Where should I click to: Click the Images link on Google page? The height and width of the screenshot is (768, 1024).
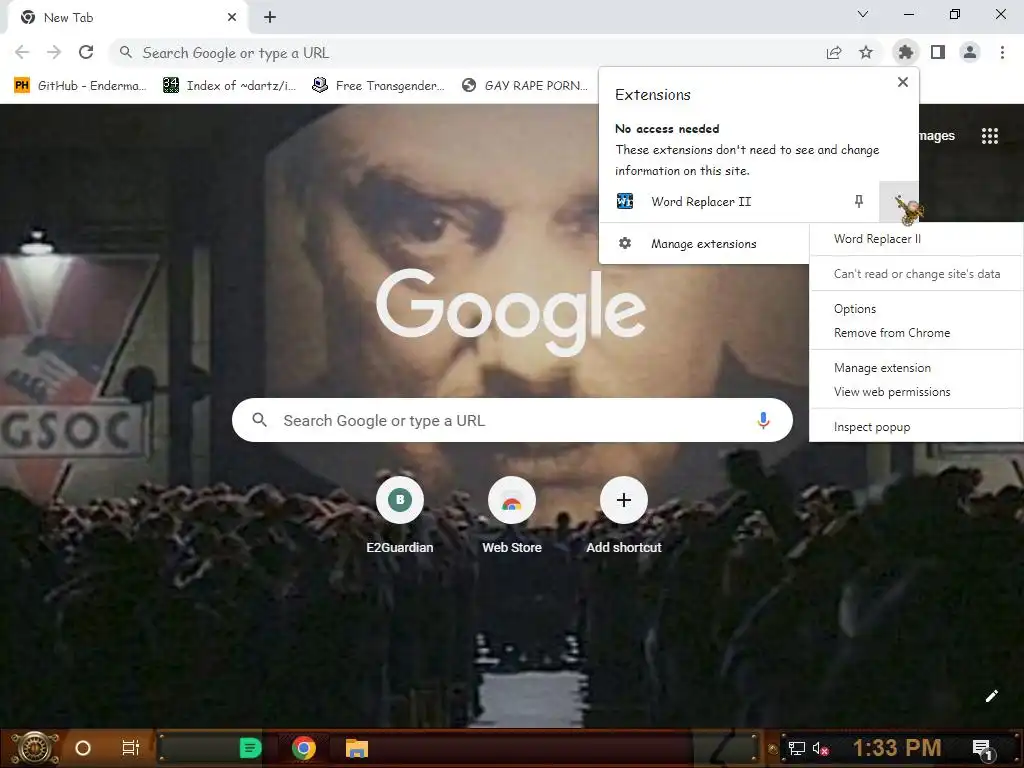coord(936,136)
